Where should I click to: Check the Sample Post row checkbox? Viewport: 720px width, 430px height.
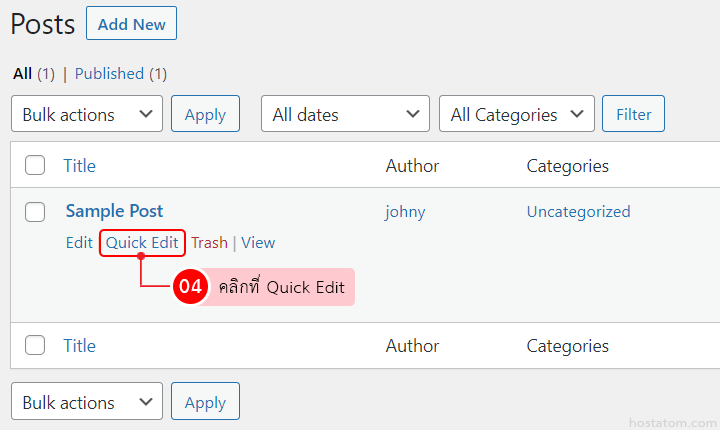point(35,211)
